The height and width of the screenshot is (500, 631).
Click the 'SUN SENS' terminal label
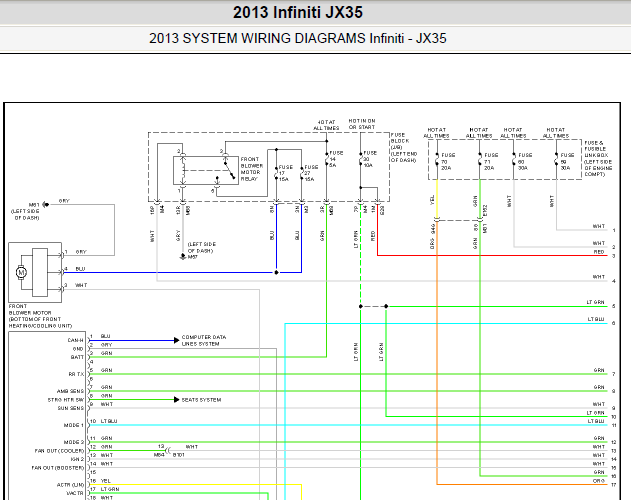tap(71, 408)
